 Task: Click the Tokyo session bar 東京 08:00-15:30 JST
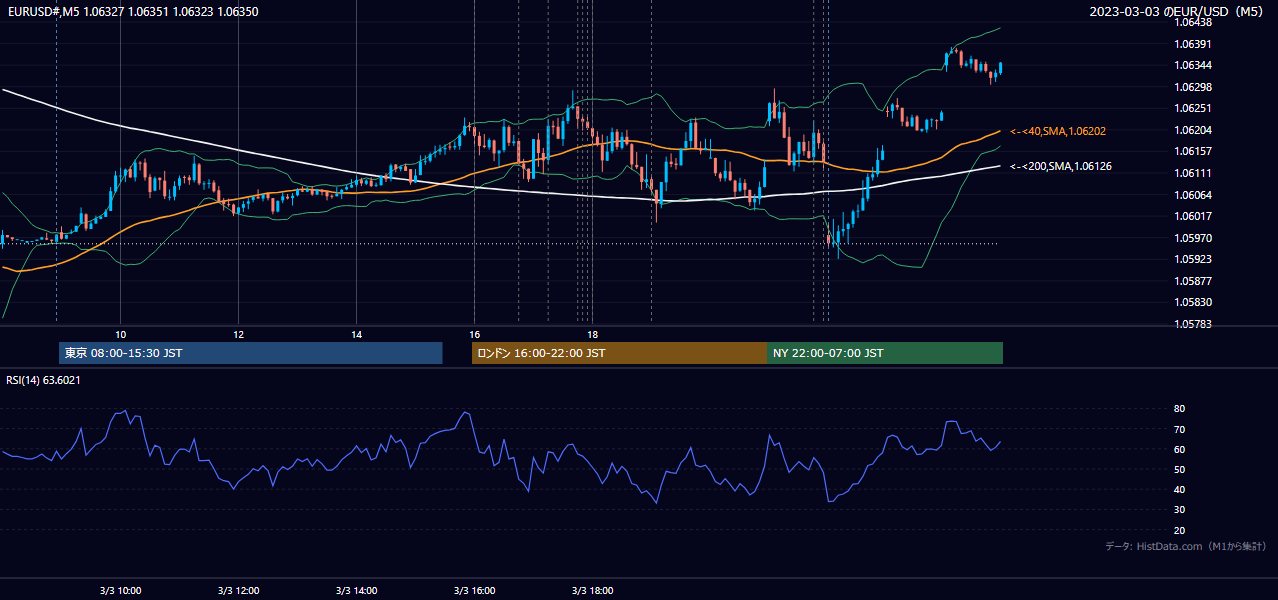tap(251, 353)
